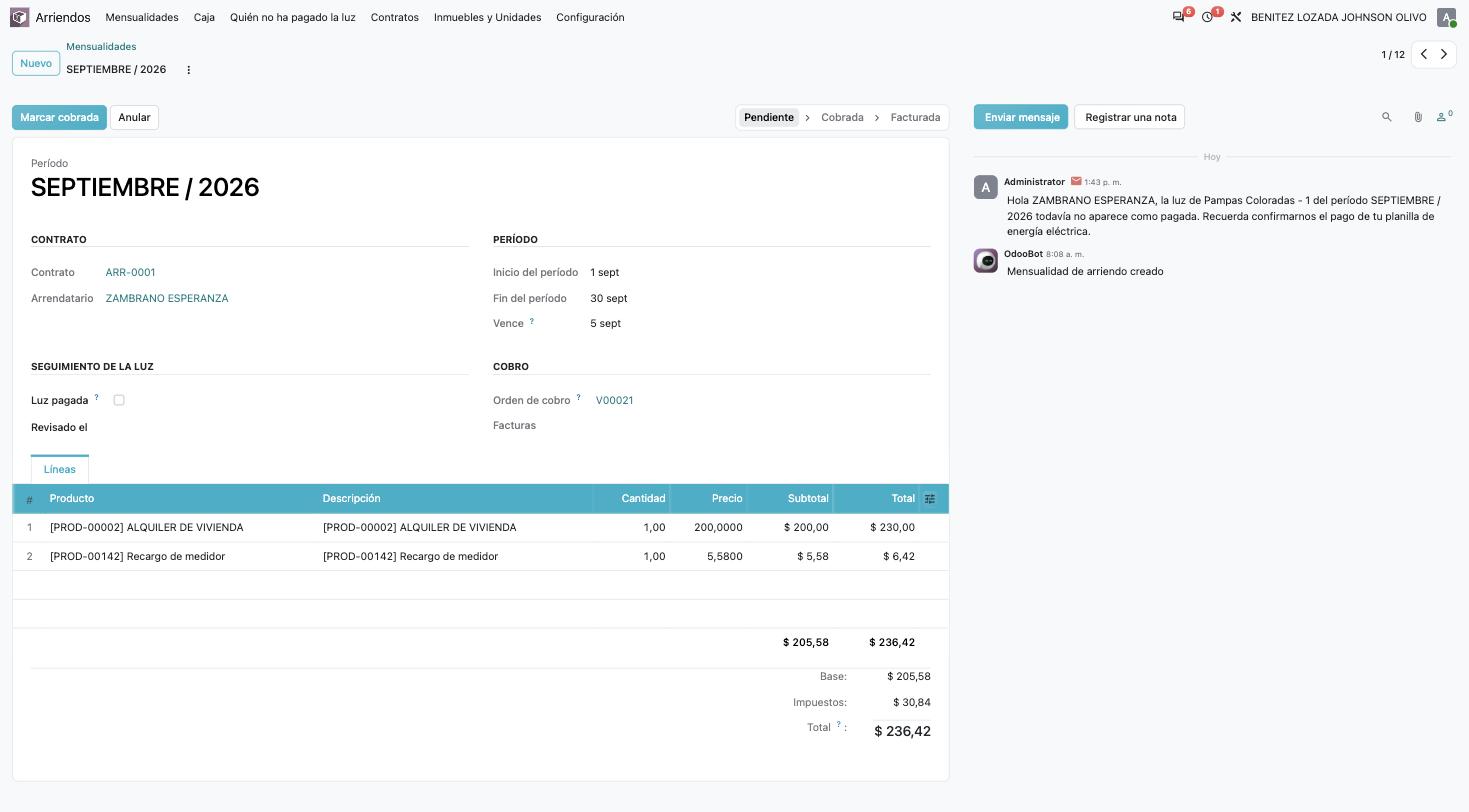The height and width of the screenshot is (812, 1469).
Task: Set status to Cobrada
Action: click(842, 117)
